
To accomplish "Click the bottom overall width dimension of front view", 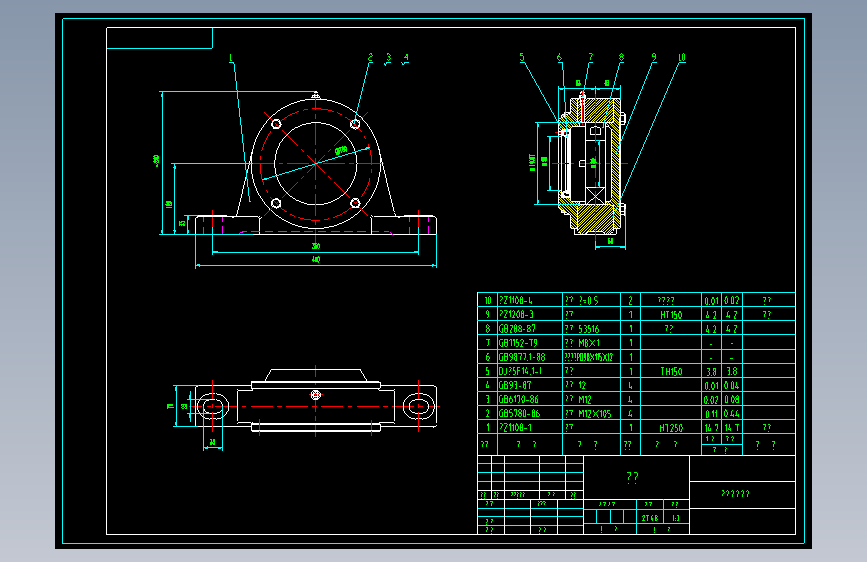I will 316,259.
